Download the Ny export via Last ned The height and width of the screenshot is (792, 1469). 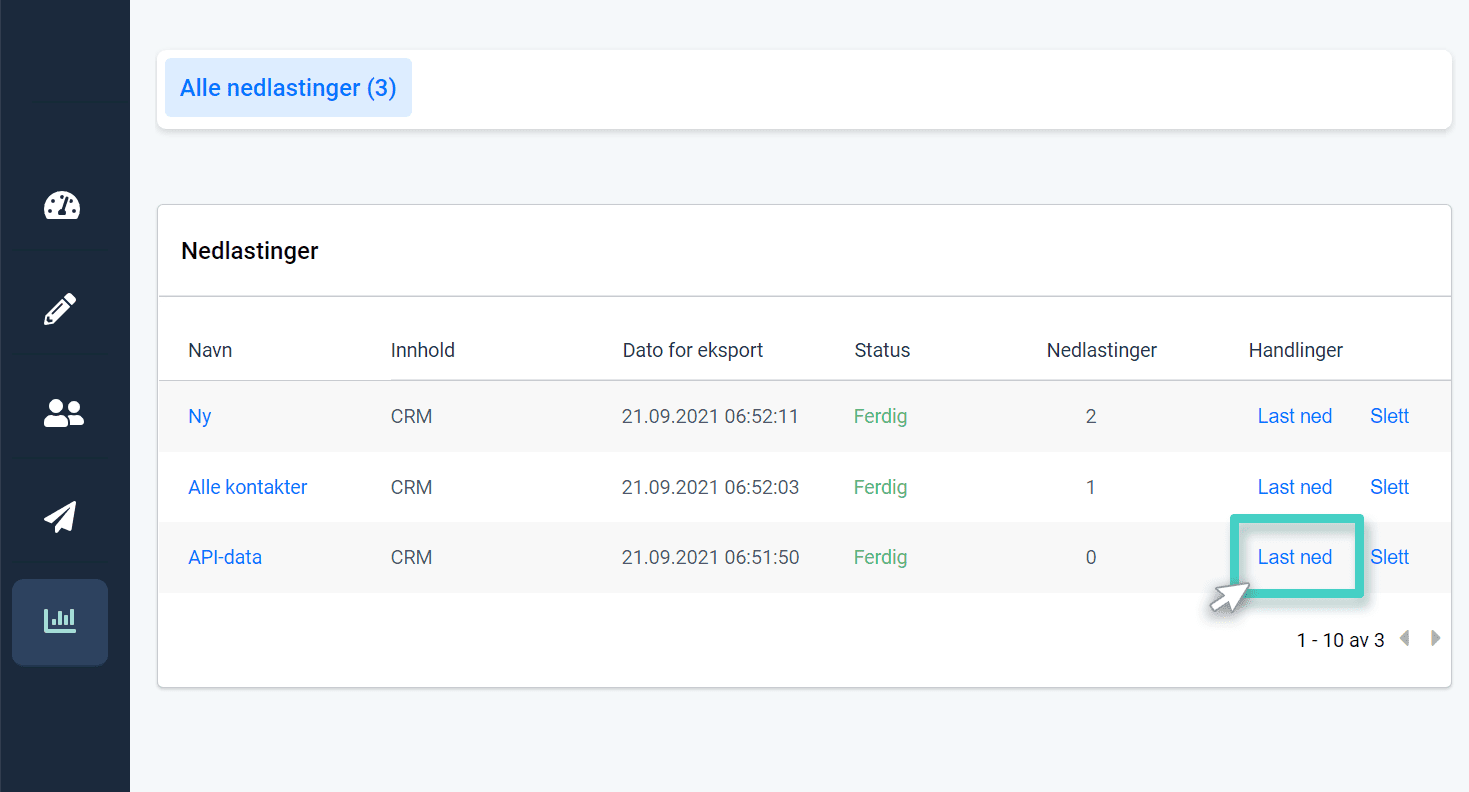coord(1295,416)
